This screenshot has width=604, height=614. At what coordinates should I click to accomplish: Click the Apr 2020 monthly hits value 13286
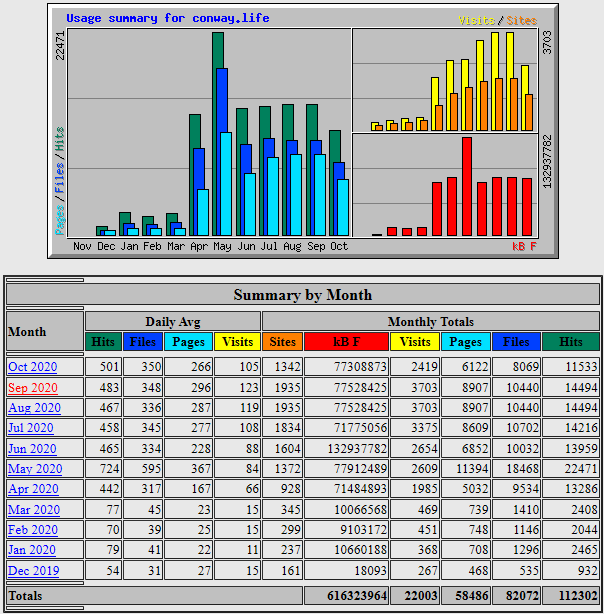click(581, 489)
